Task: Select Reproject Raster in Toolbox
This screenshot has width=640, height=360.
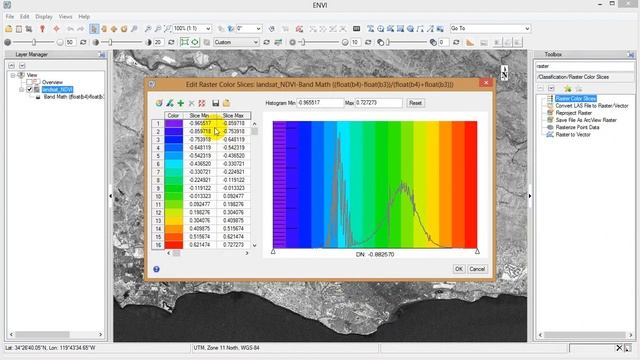Action: pyautogui.click(x=573, y=113)
